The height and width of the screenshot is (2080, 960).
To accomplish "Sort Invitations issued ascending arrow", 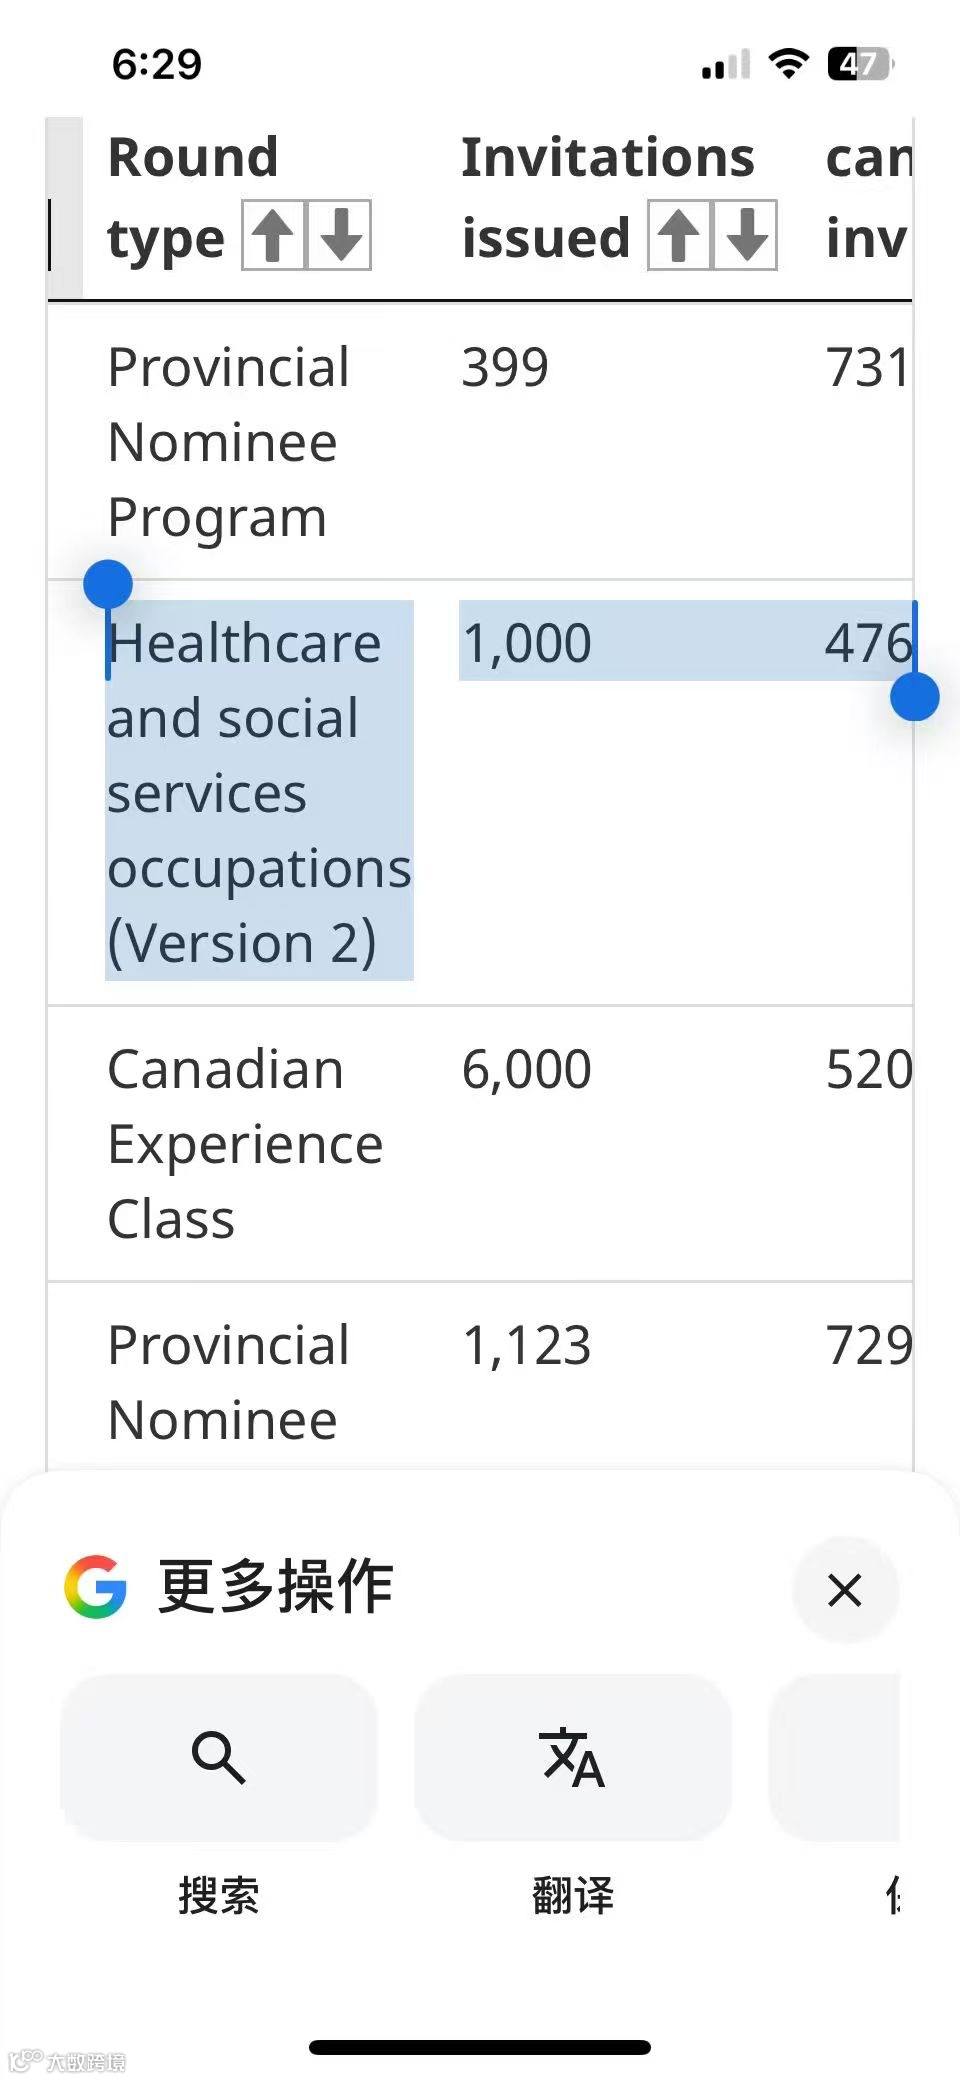I will point(679,235).
